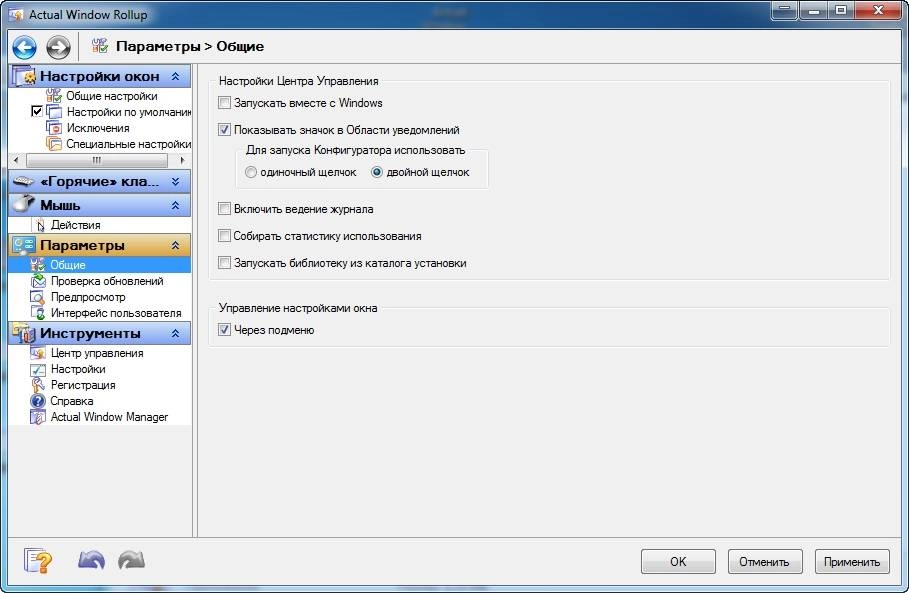Open Действия under Мышь
This screenshot has height=593, width=909.
point(75,225)
